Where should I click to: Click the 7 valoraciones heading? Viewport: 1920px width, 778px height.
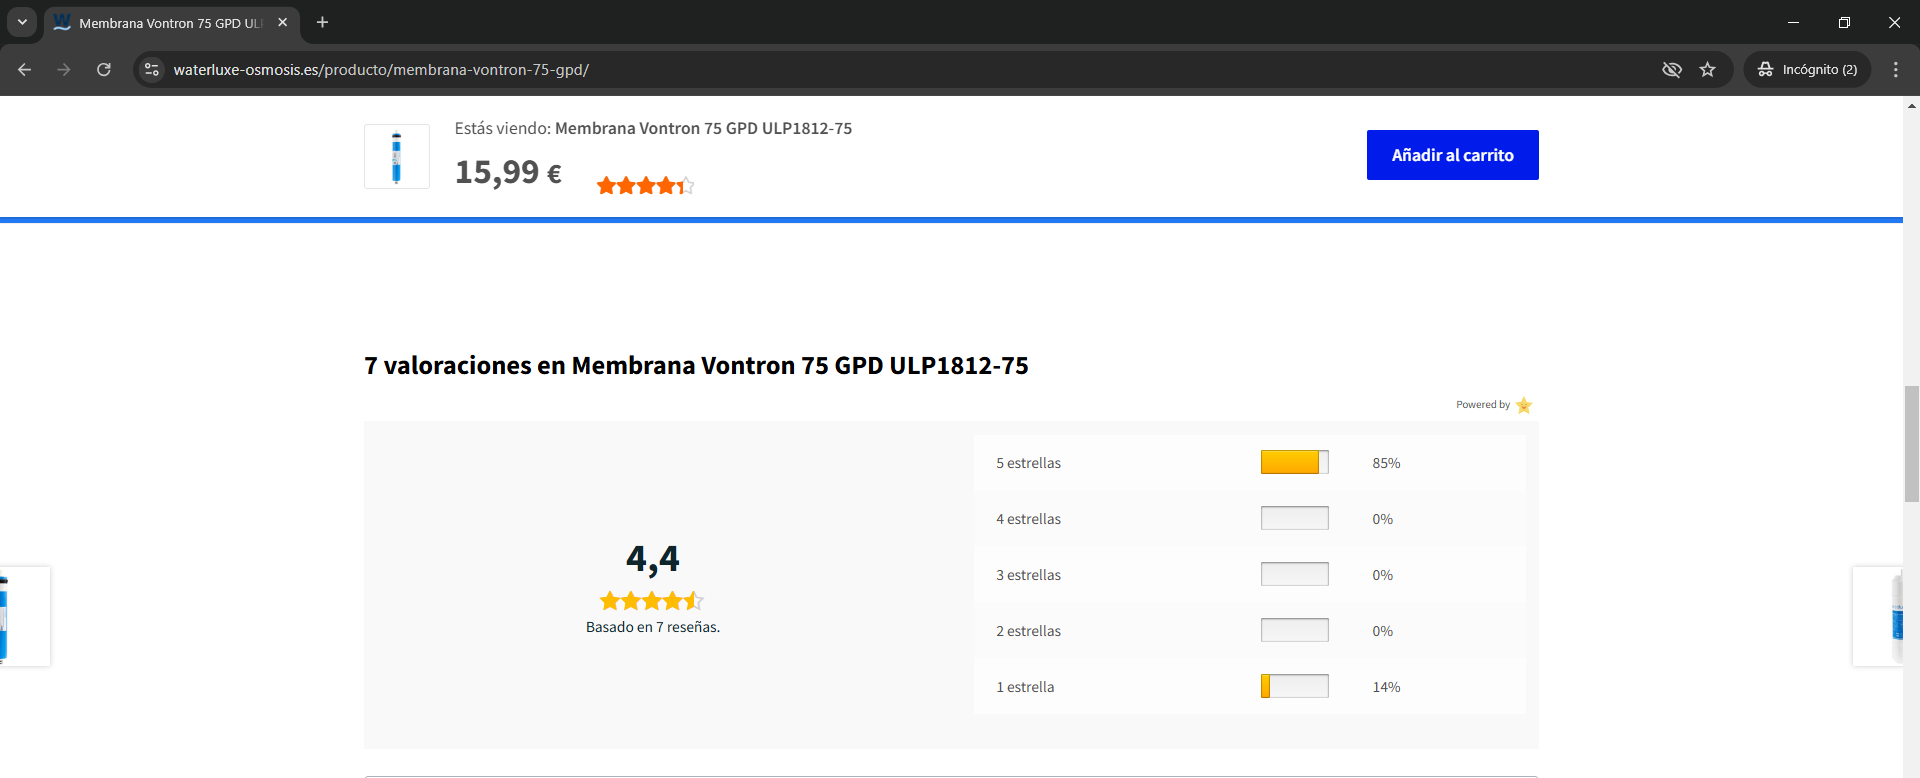(x=696, y=366)
